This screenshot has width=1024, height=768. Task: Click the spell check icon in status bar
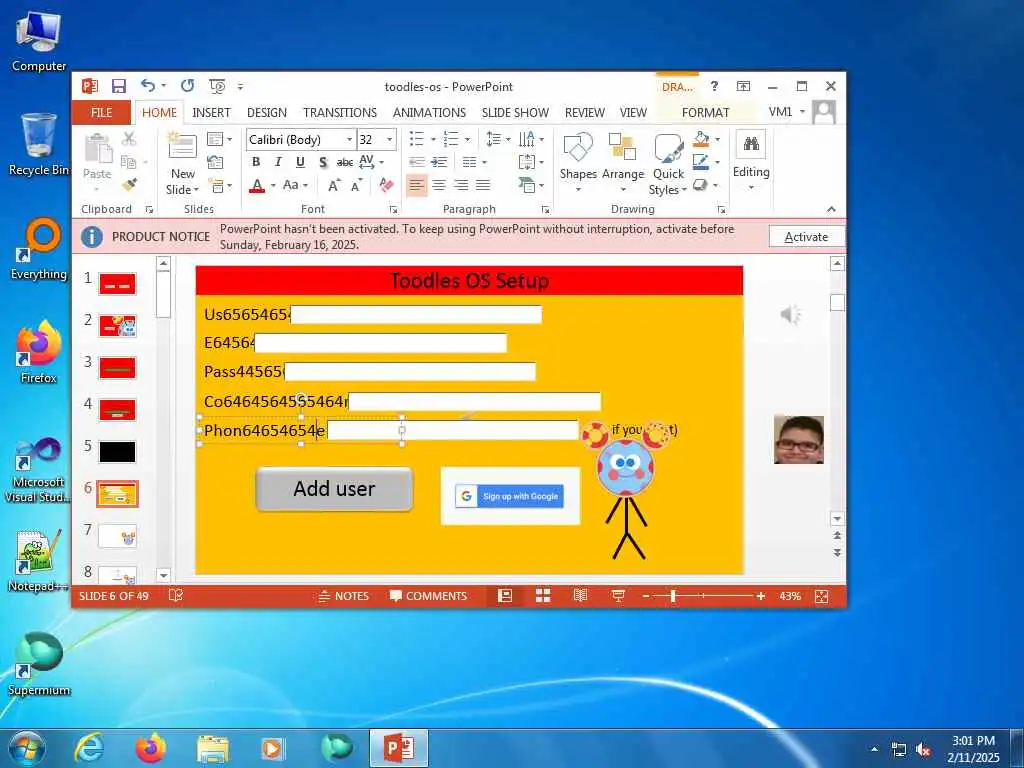click(176, 596)
